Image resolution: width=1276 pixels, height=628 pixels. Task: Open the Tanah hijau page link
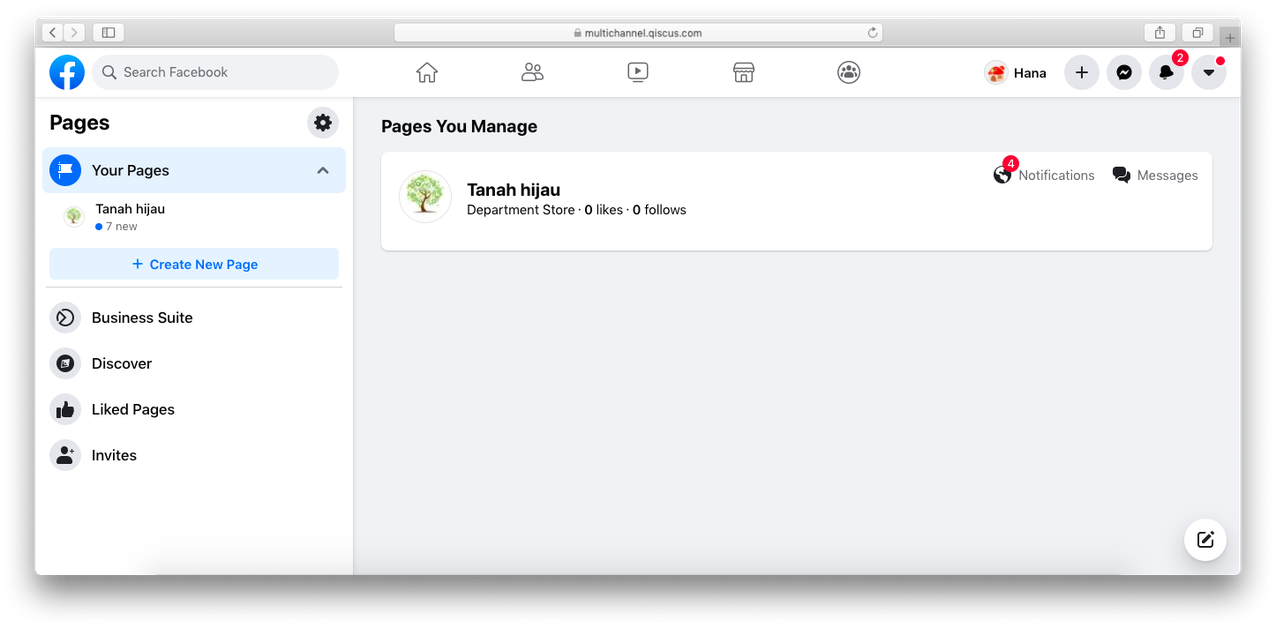513,190
